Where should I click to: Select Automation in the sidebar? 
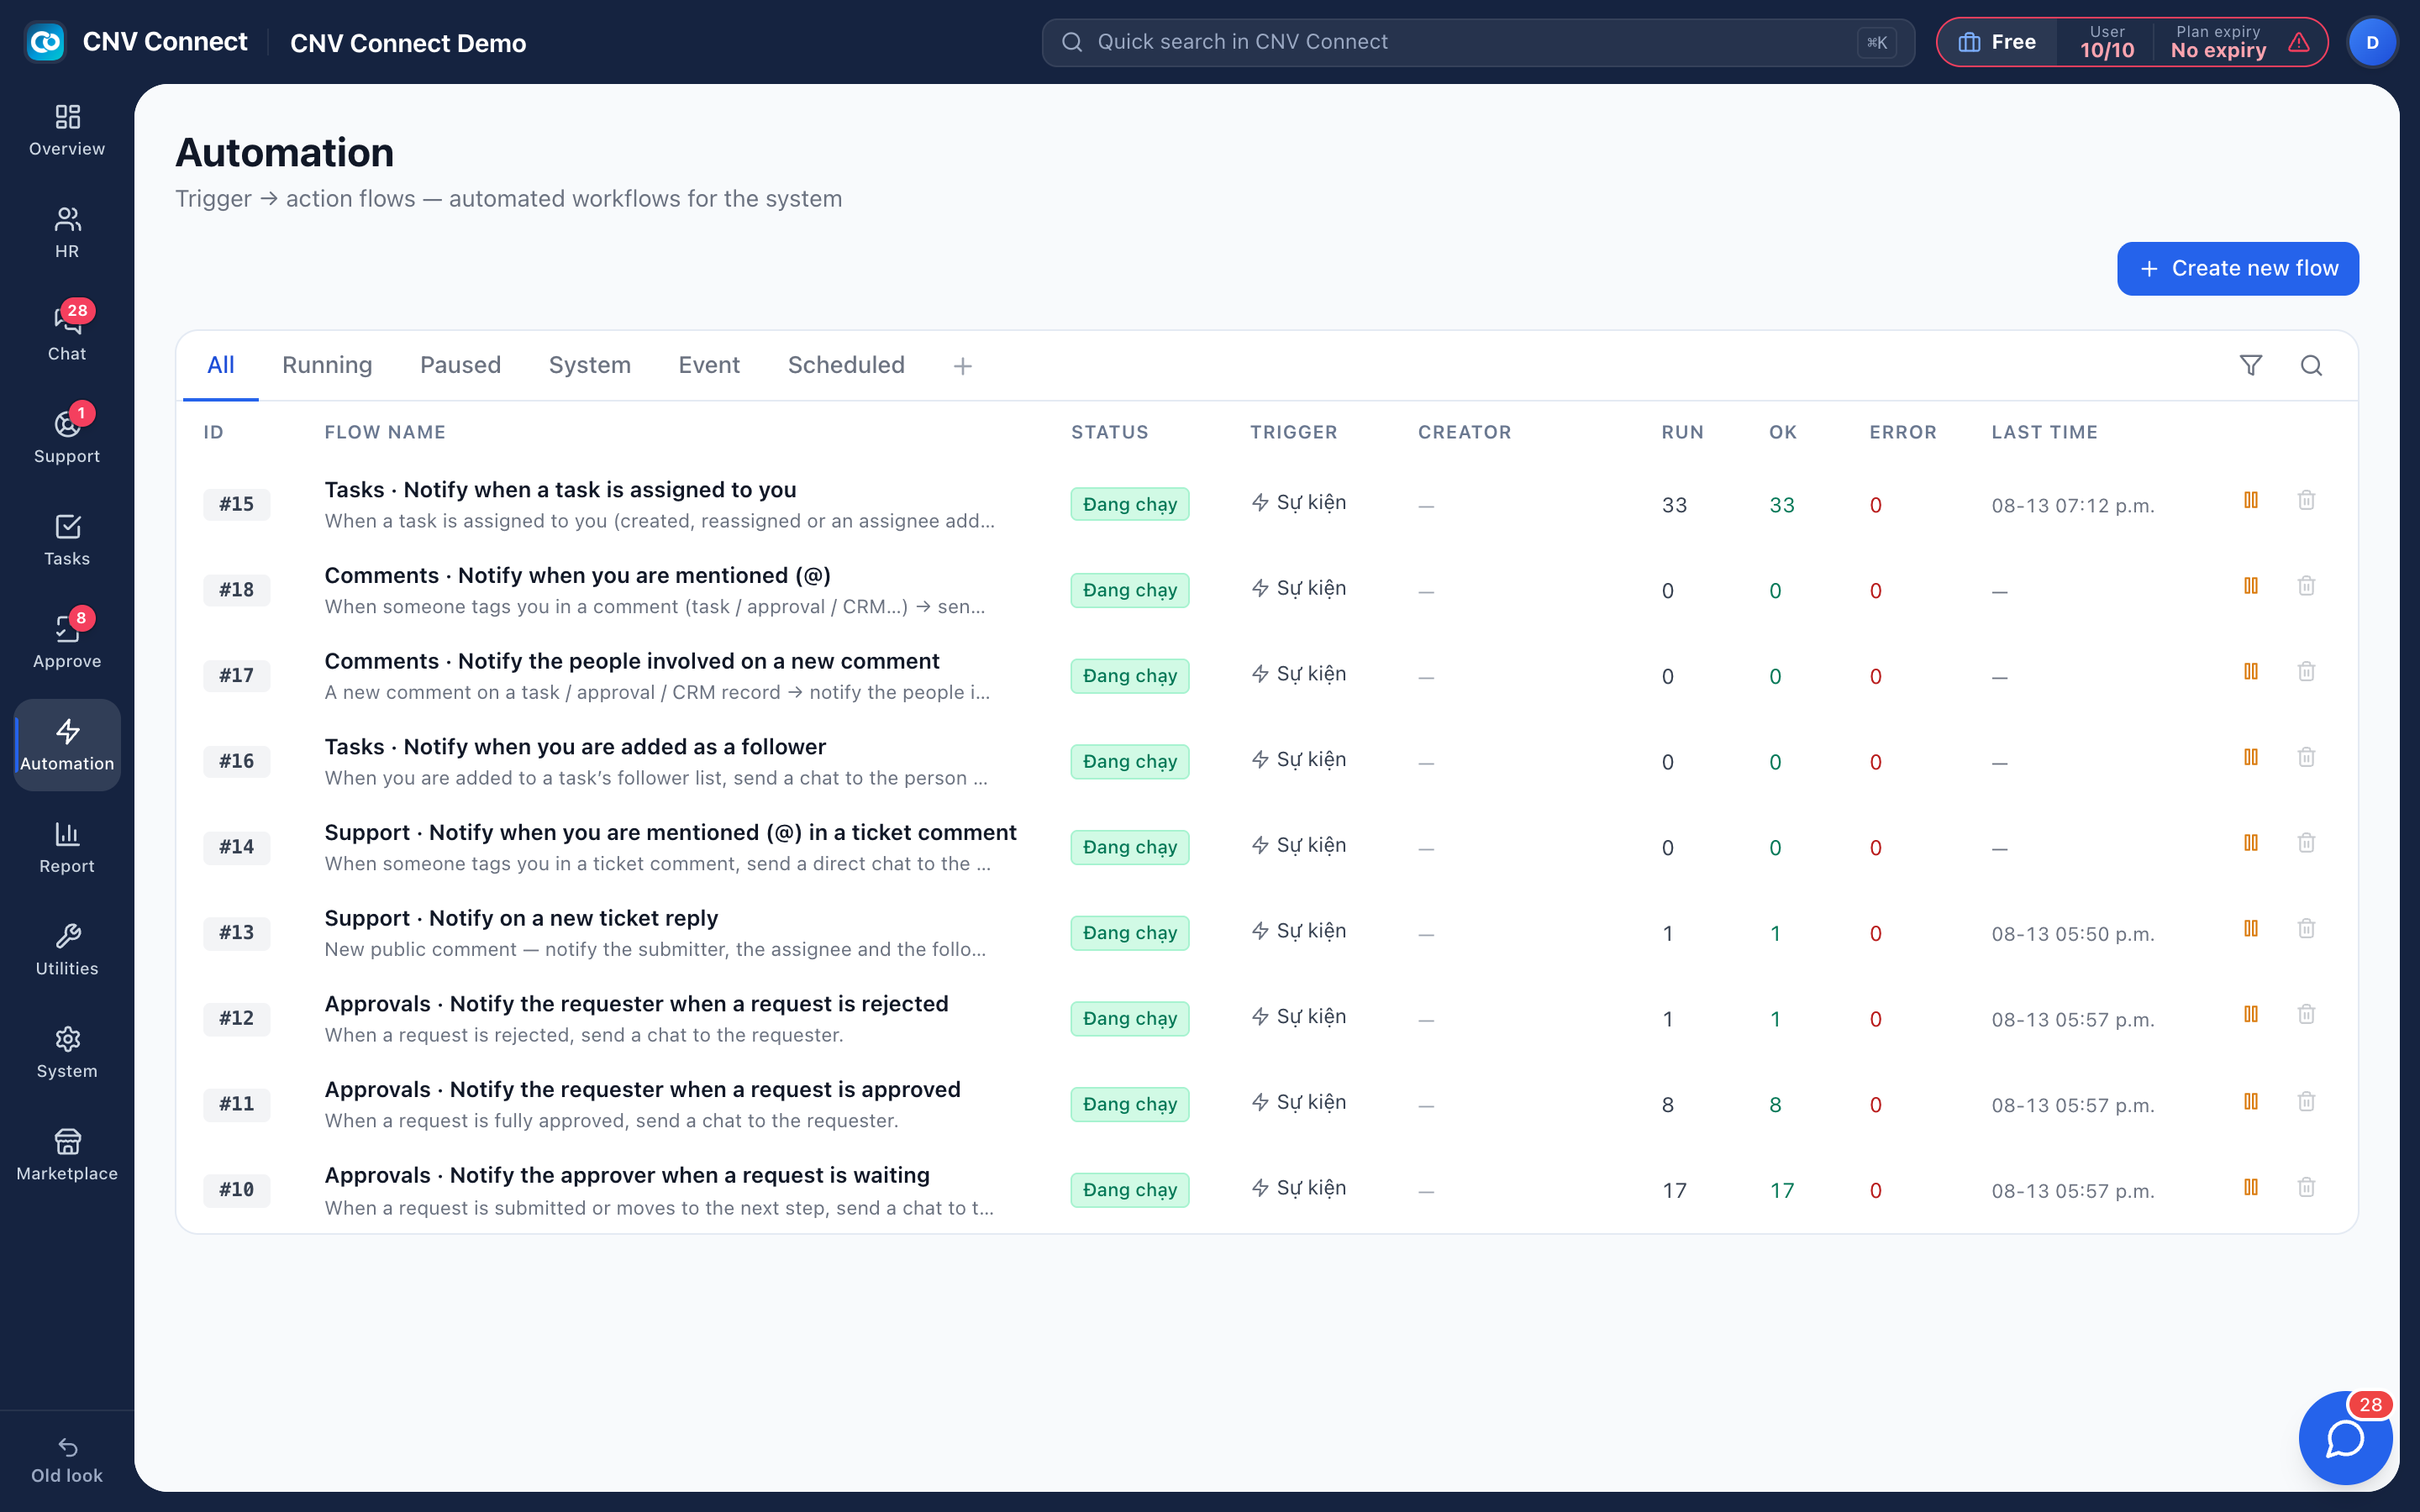click(x=67, y=745)
